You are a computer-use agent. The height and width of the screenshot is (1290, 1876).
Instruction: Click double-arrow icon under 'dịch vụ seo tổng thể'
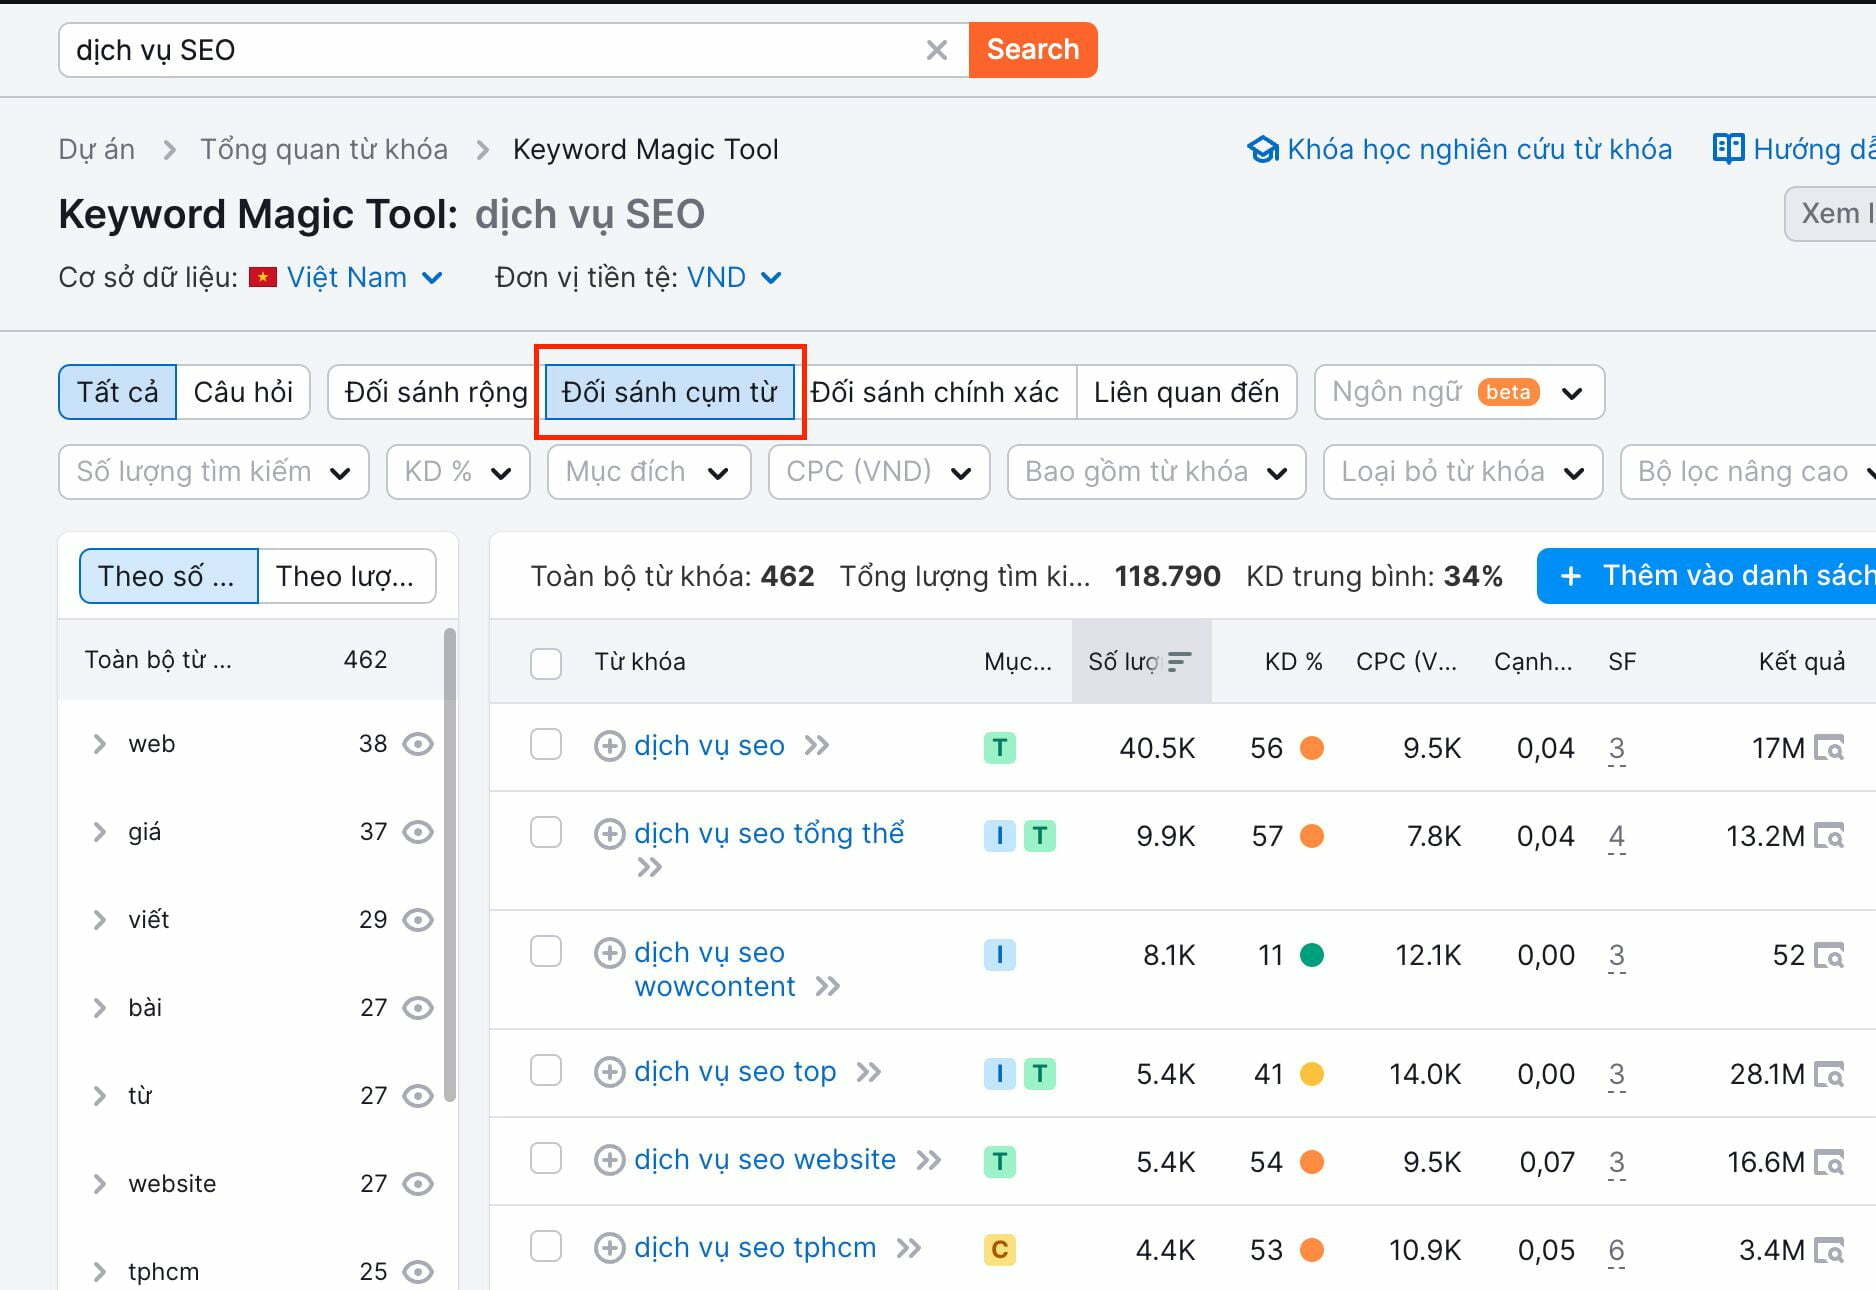click(x=650, y=867)
